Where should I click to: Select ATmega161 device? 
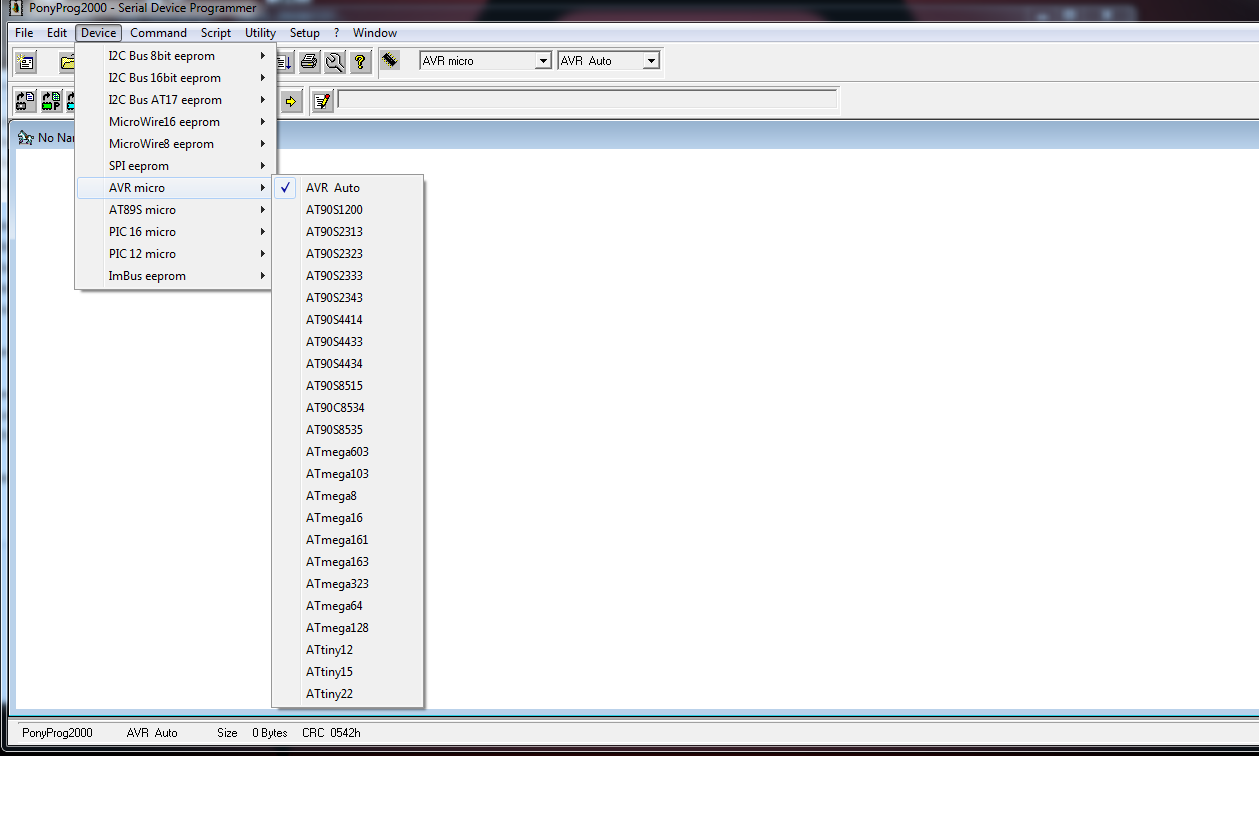click(348, 540)
